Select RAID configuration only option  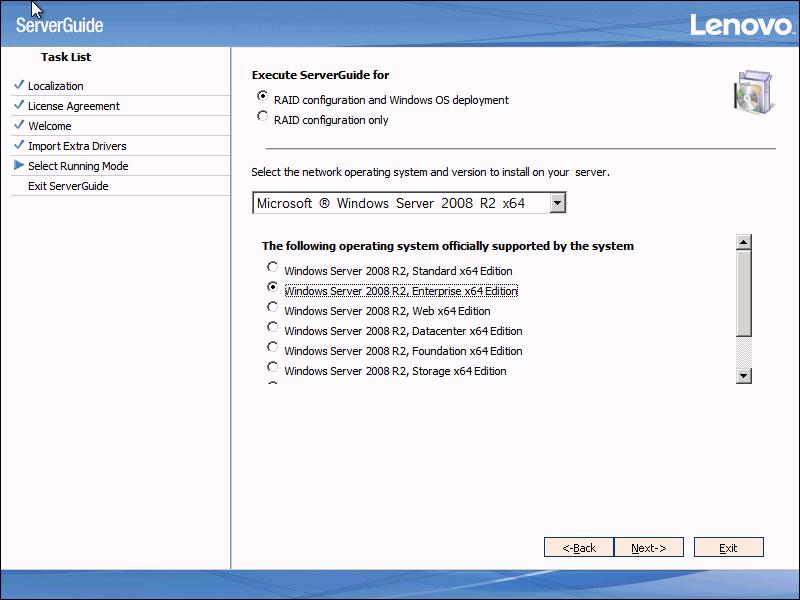tap(263, 117)
